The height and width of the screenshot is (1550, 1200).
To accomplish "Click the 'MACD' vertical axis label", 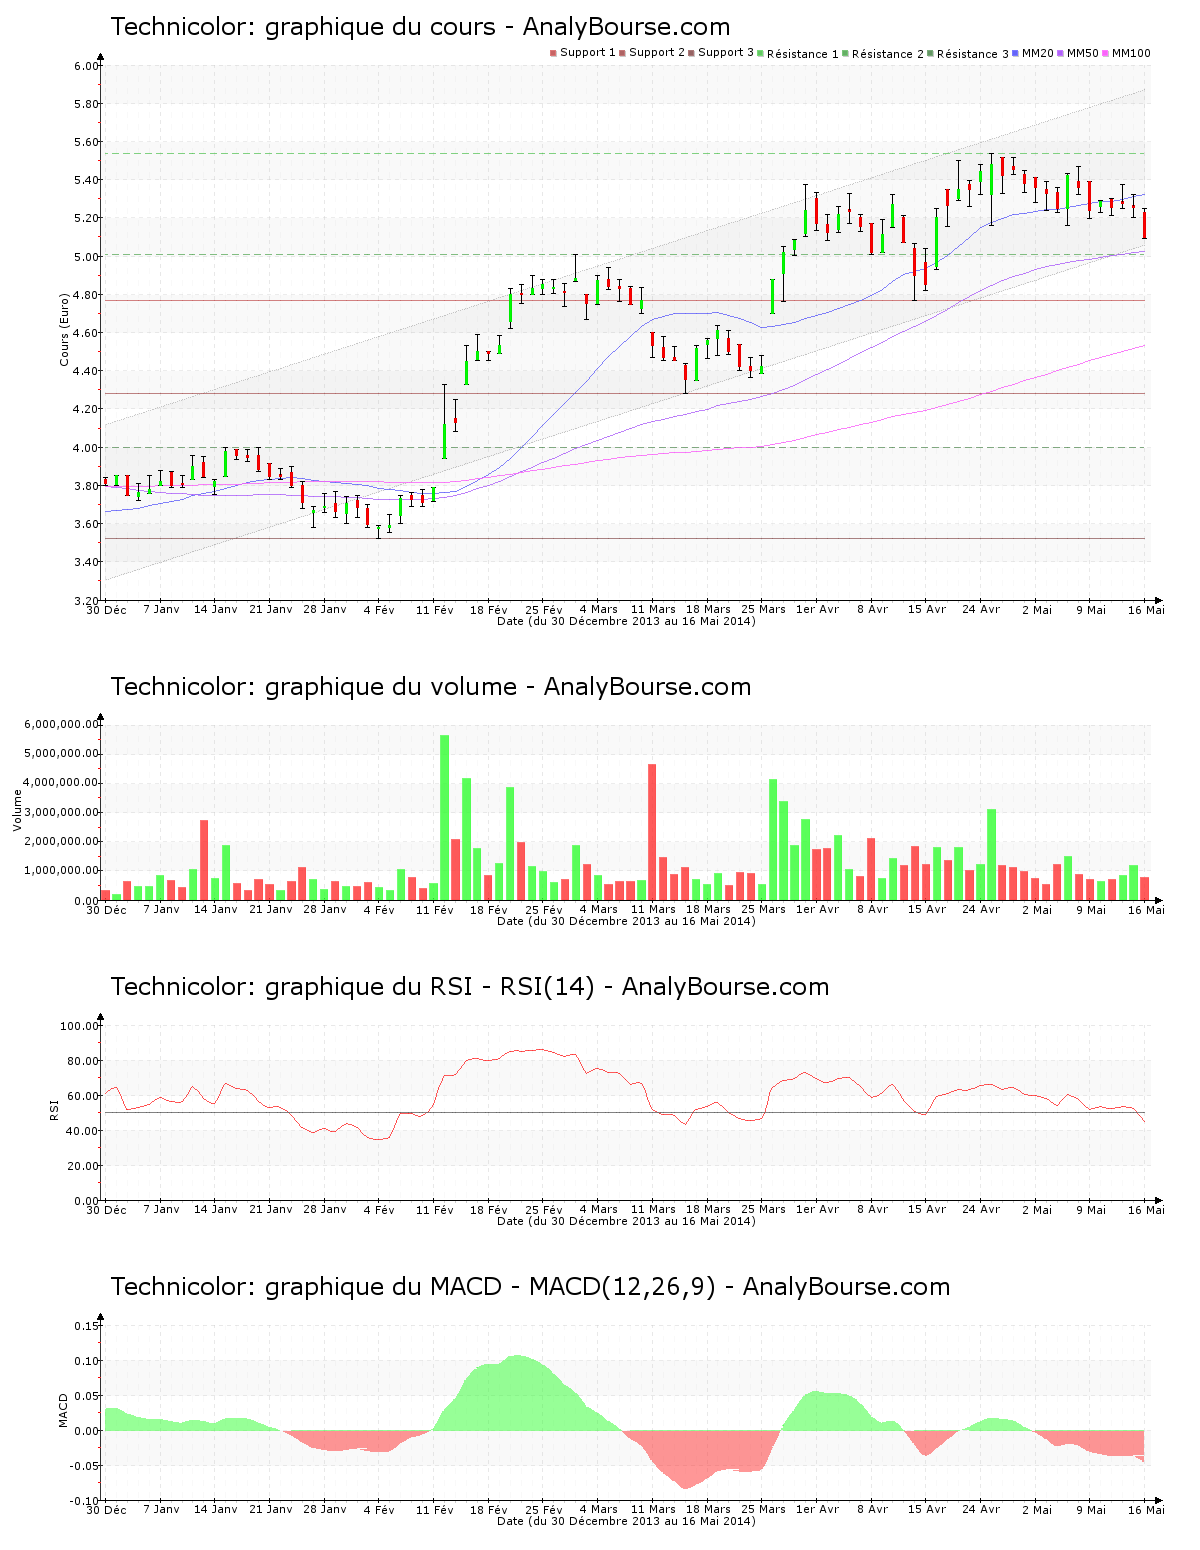I will coord(64,1410).
